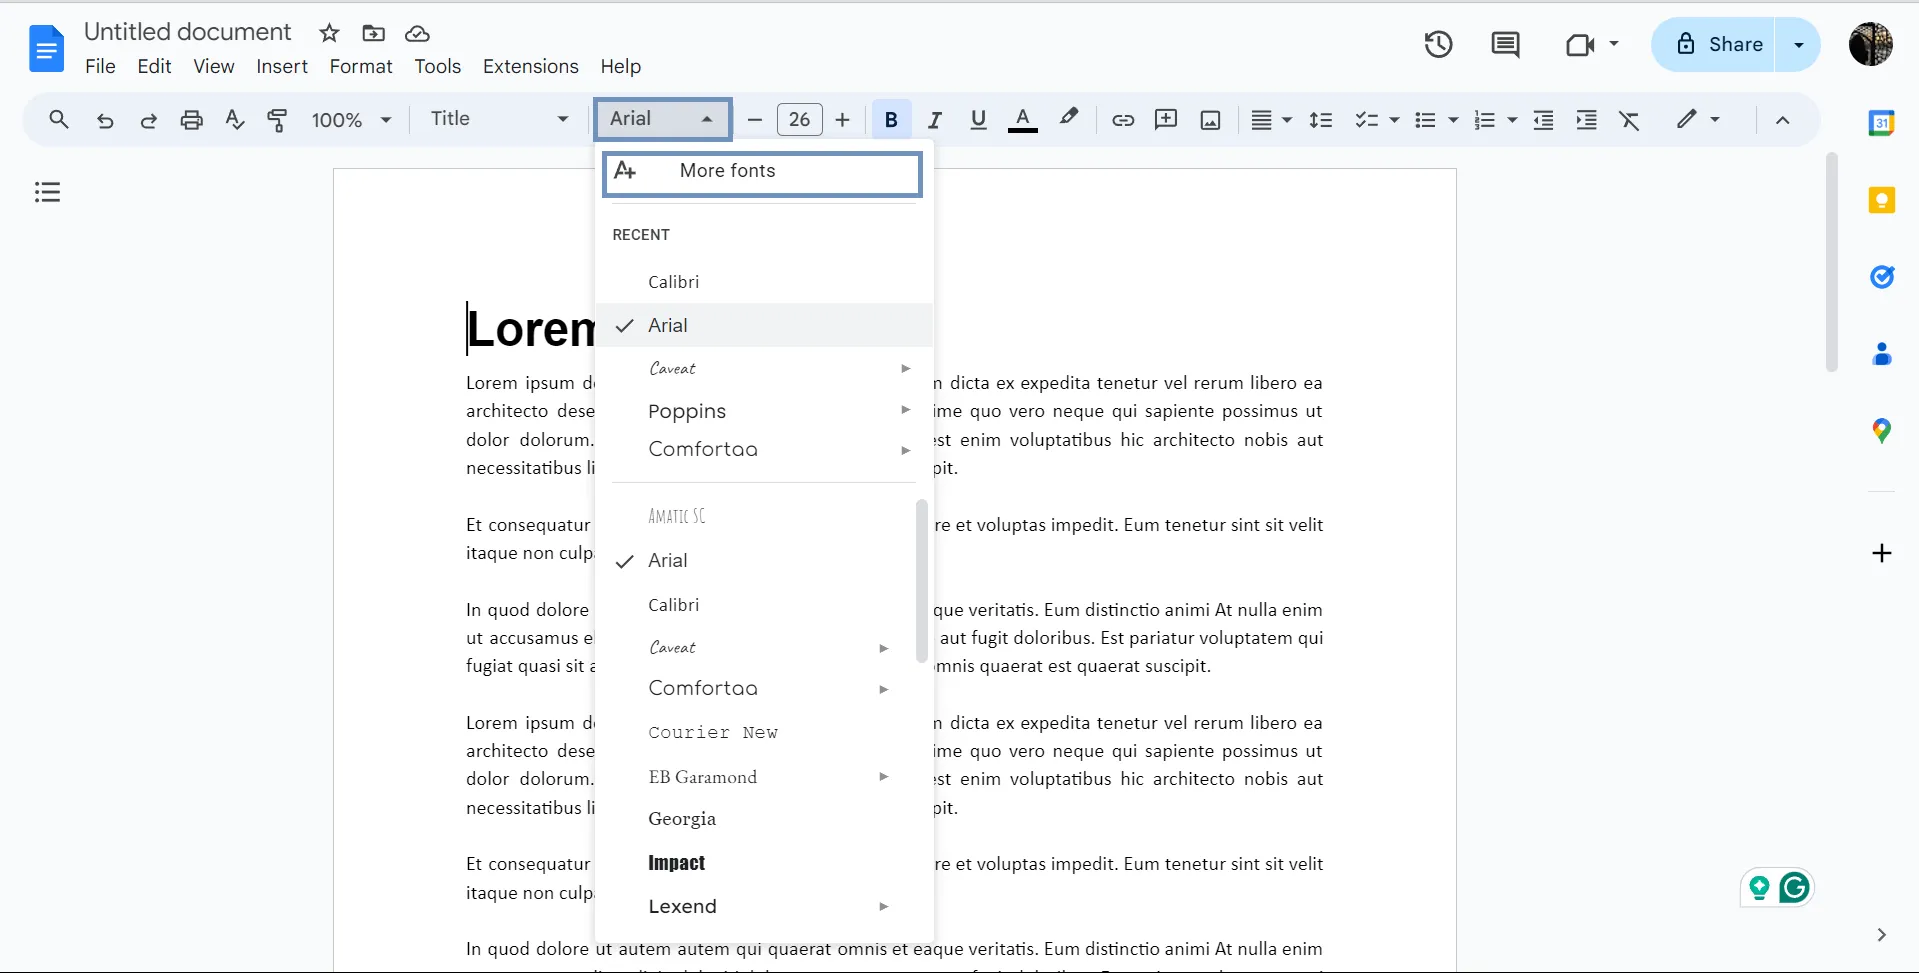Toggle bold formatting button

[x=891, y=120]
